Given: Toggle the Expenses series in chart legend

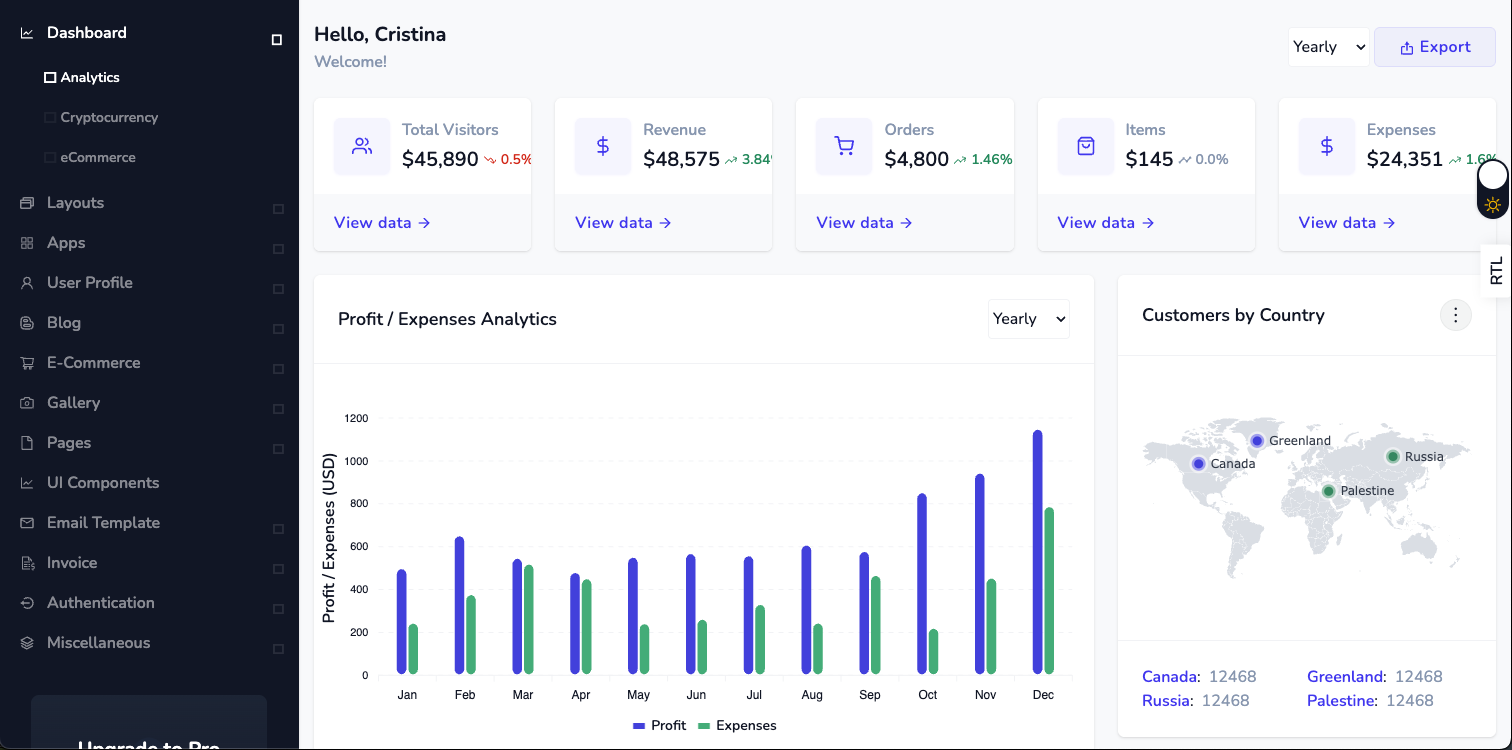Looking at the screenshot, I should [737, 726].
